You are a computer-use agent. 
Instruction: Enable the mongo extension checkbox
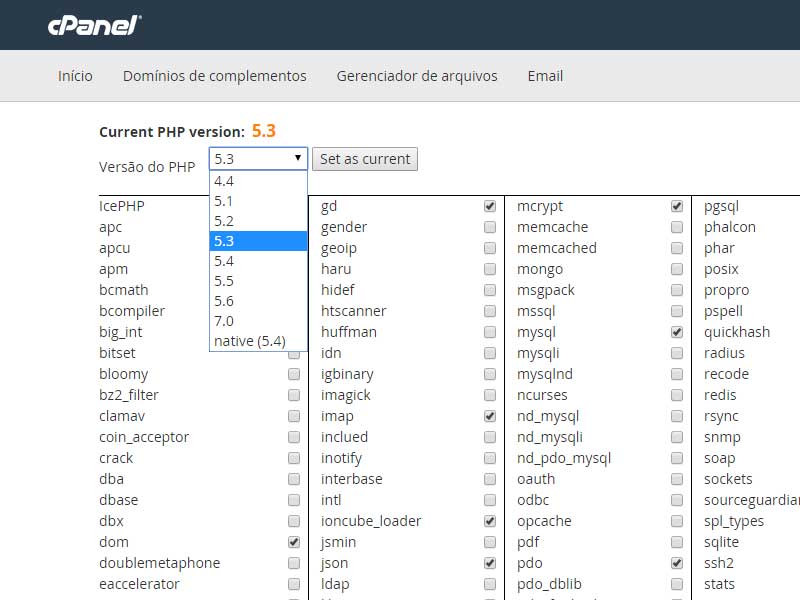(x=677, y=269)
